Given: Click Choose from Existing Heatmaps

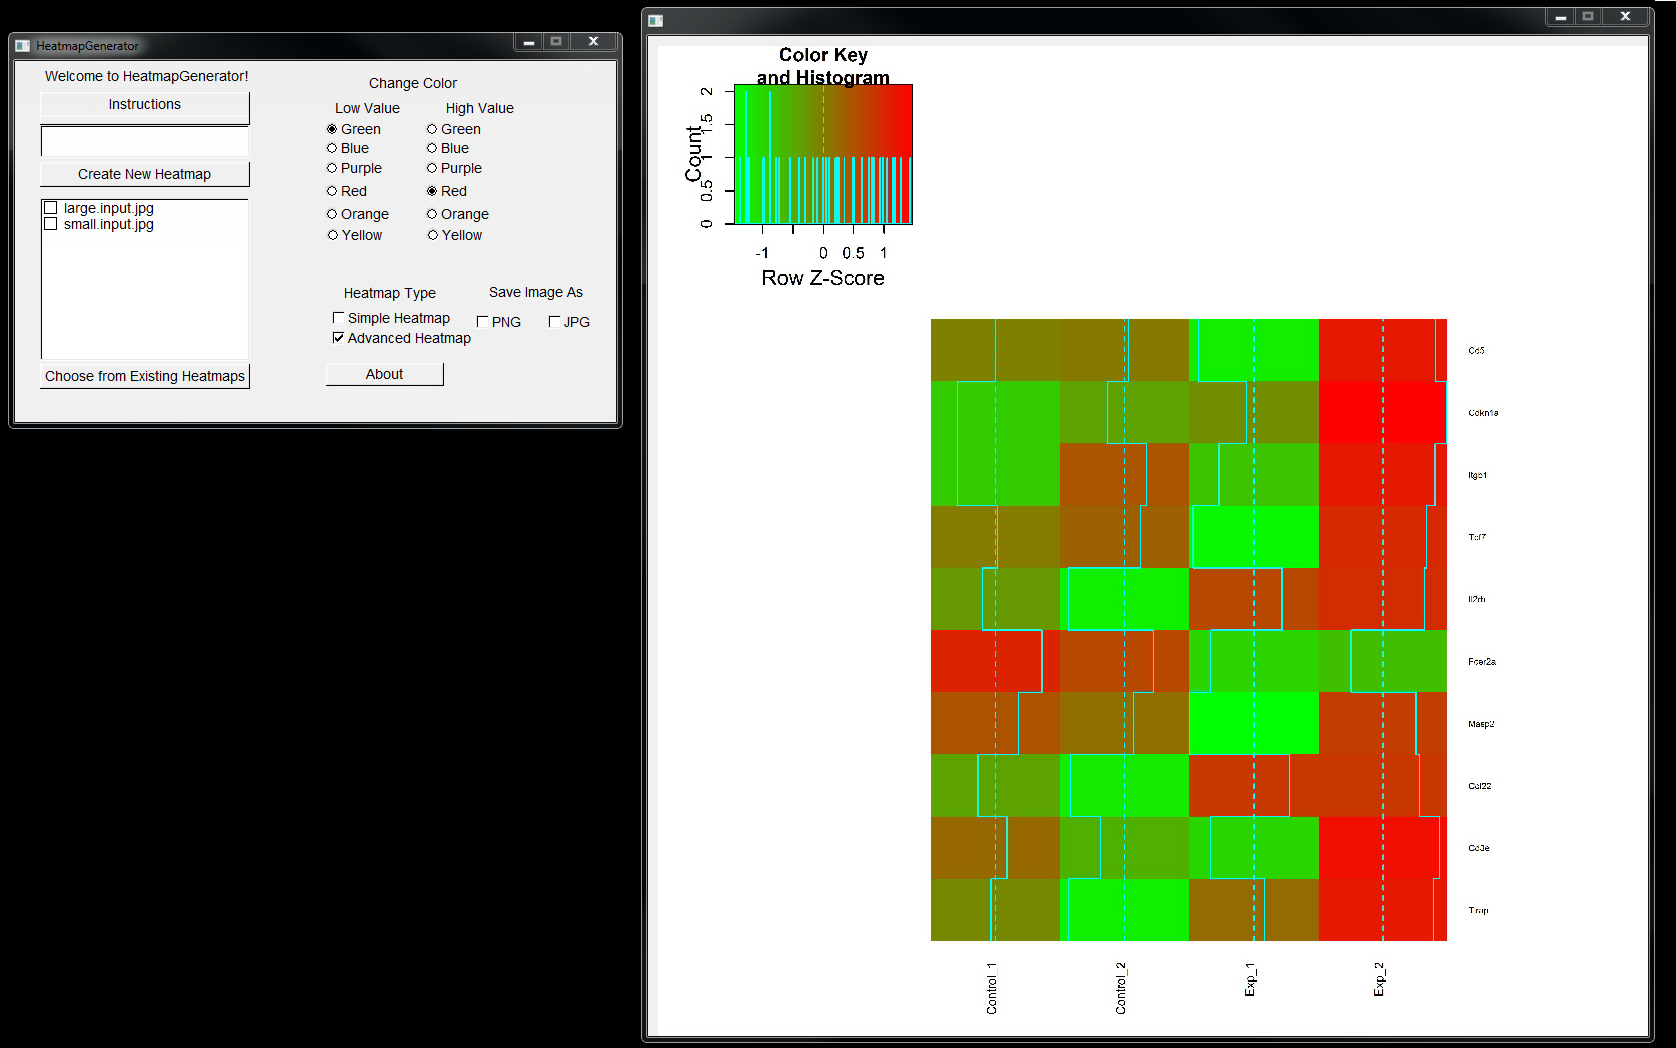Looking at the screenshot, I should 145,376.
